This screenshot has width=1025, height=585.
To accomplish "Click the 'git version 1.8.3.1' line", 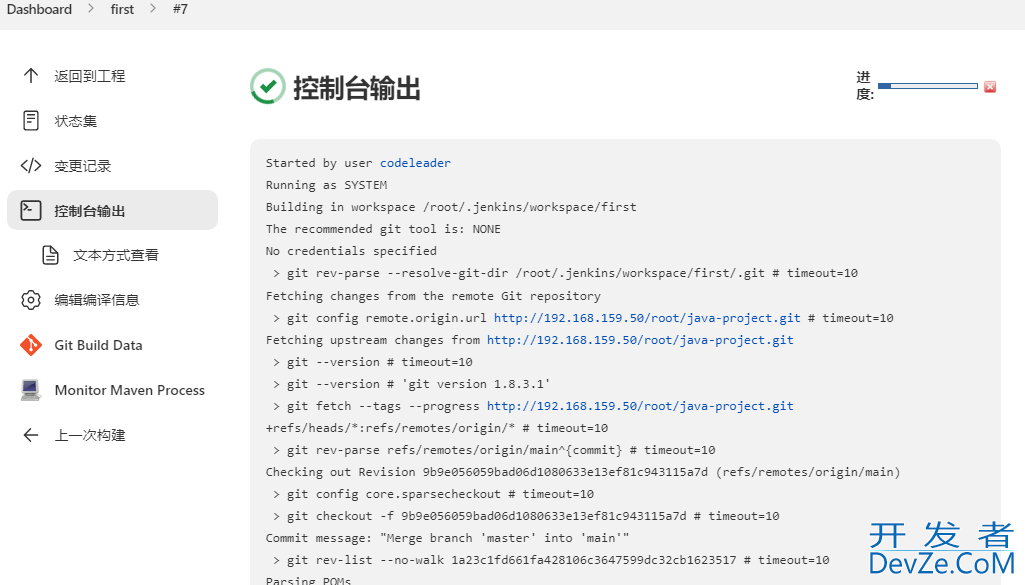I will [x=412, y=384].
